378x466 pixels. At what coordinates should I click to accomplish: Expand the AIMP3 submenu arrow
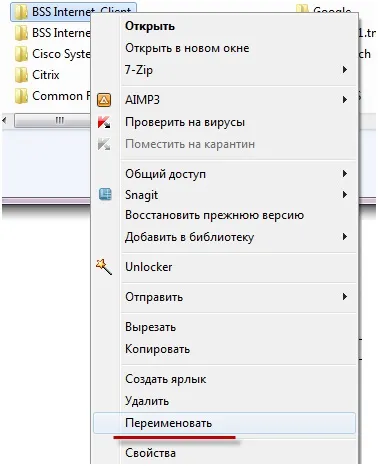coord(345,100)
